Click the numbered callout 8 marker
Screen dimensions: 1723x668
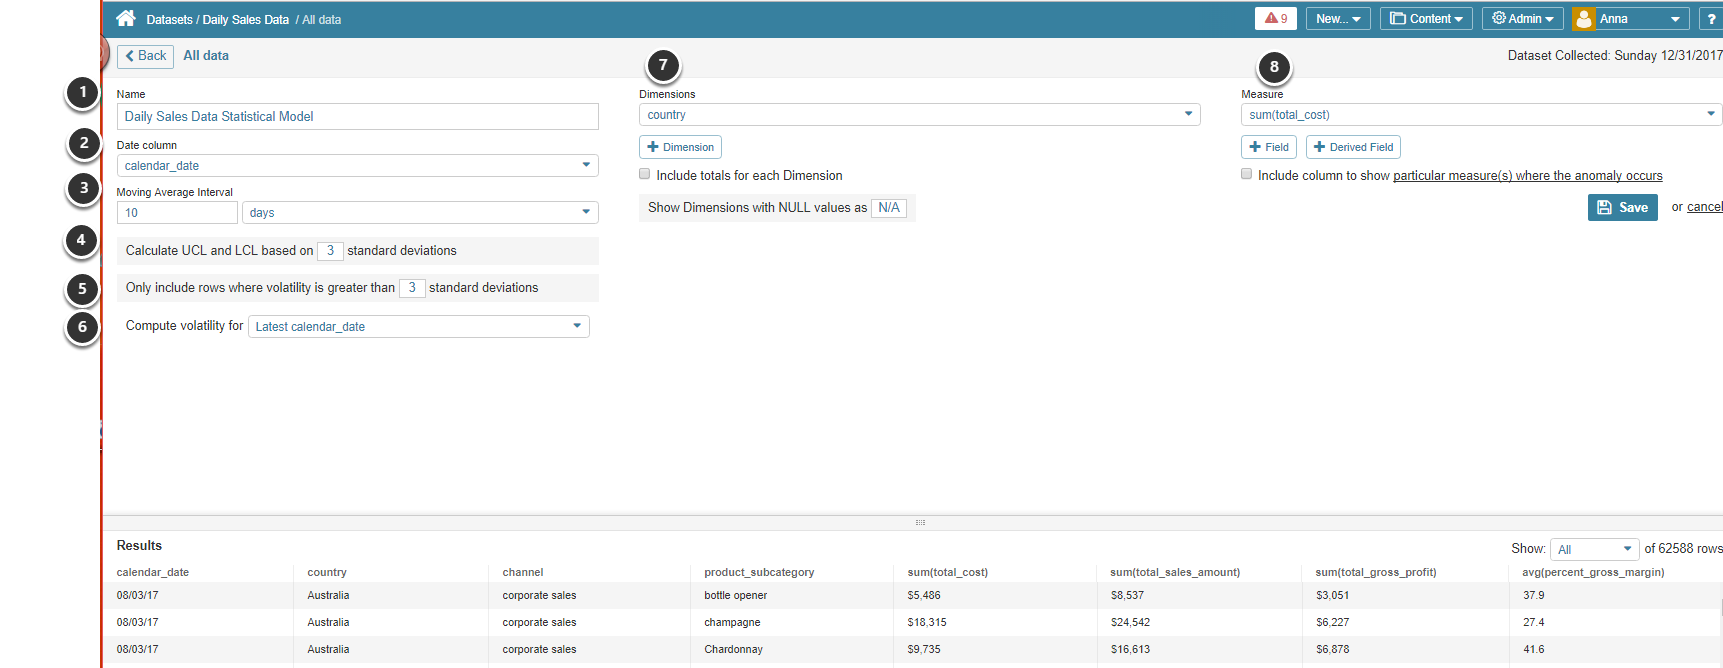[1273, 67]
